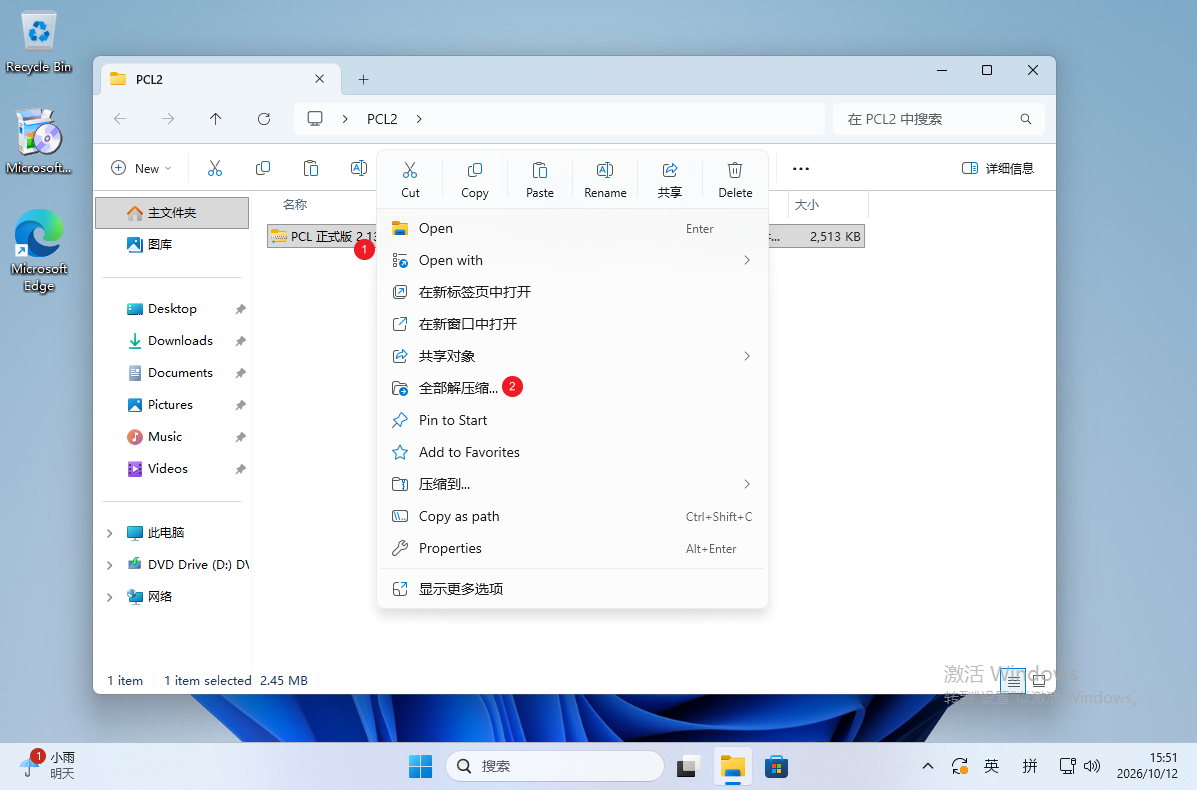Viewport: 1197px width, 790px height.
Task: Unpin Downloads from quick access
Action: [x=240, y=341]
